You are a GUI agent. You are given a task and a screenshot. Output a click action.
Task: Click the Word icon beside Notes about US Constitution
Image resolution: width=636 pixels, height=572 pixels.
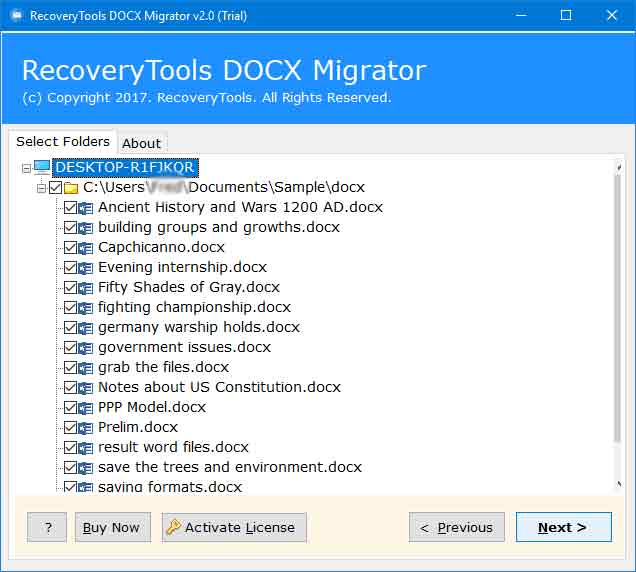pos(85,388)
